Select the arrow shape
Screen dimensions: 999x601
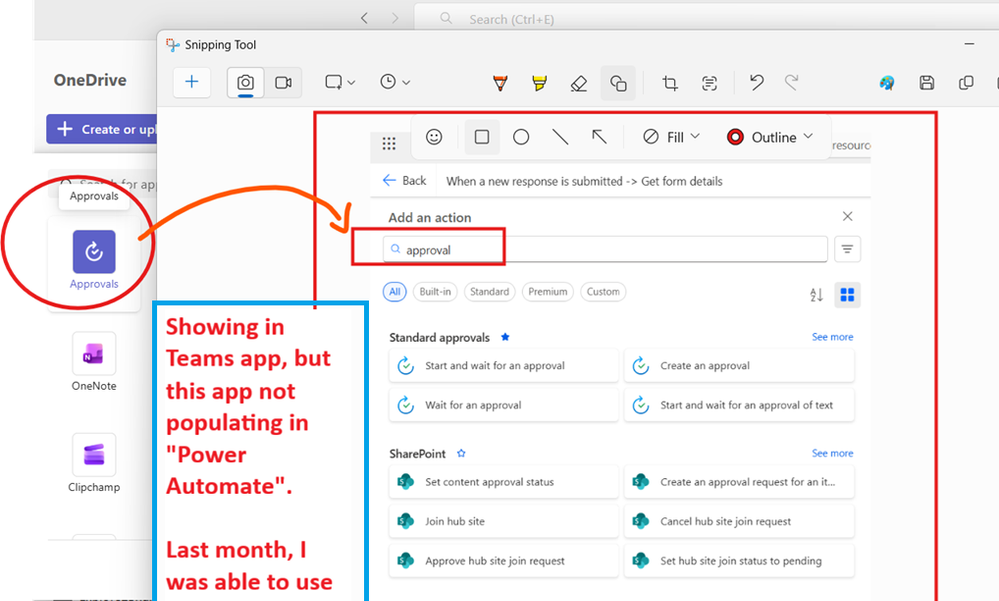[x=599, y=137]
